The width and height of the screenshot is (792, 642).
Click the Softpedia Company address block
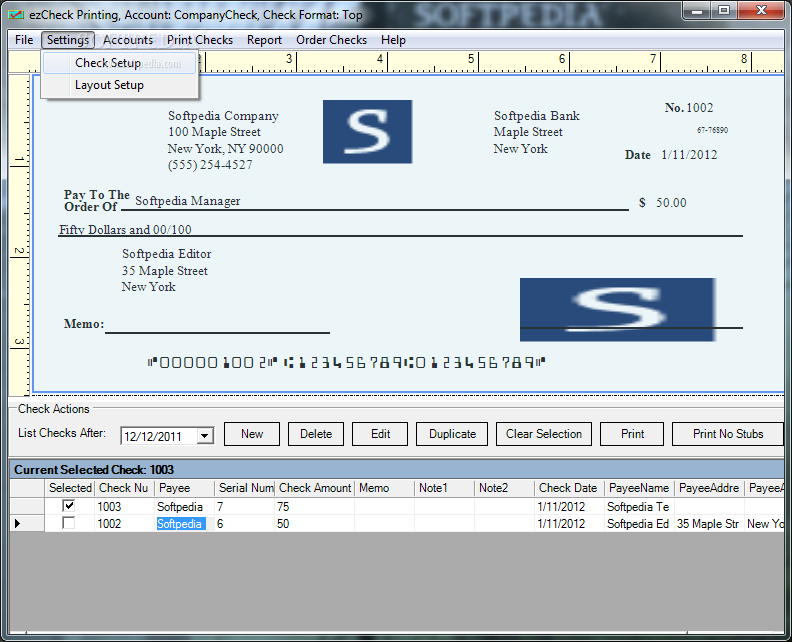[225, 140]
